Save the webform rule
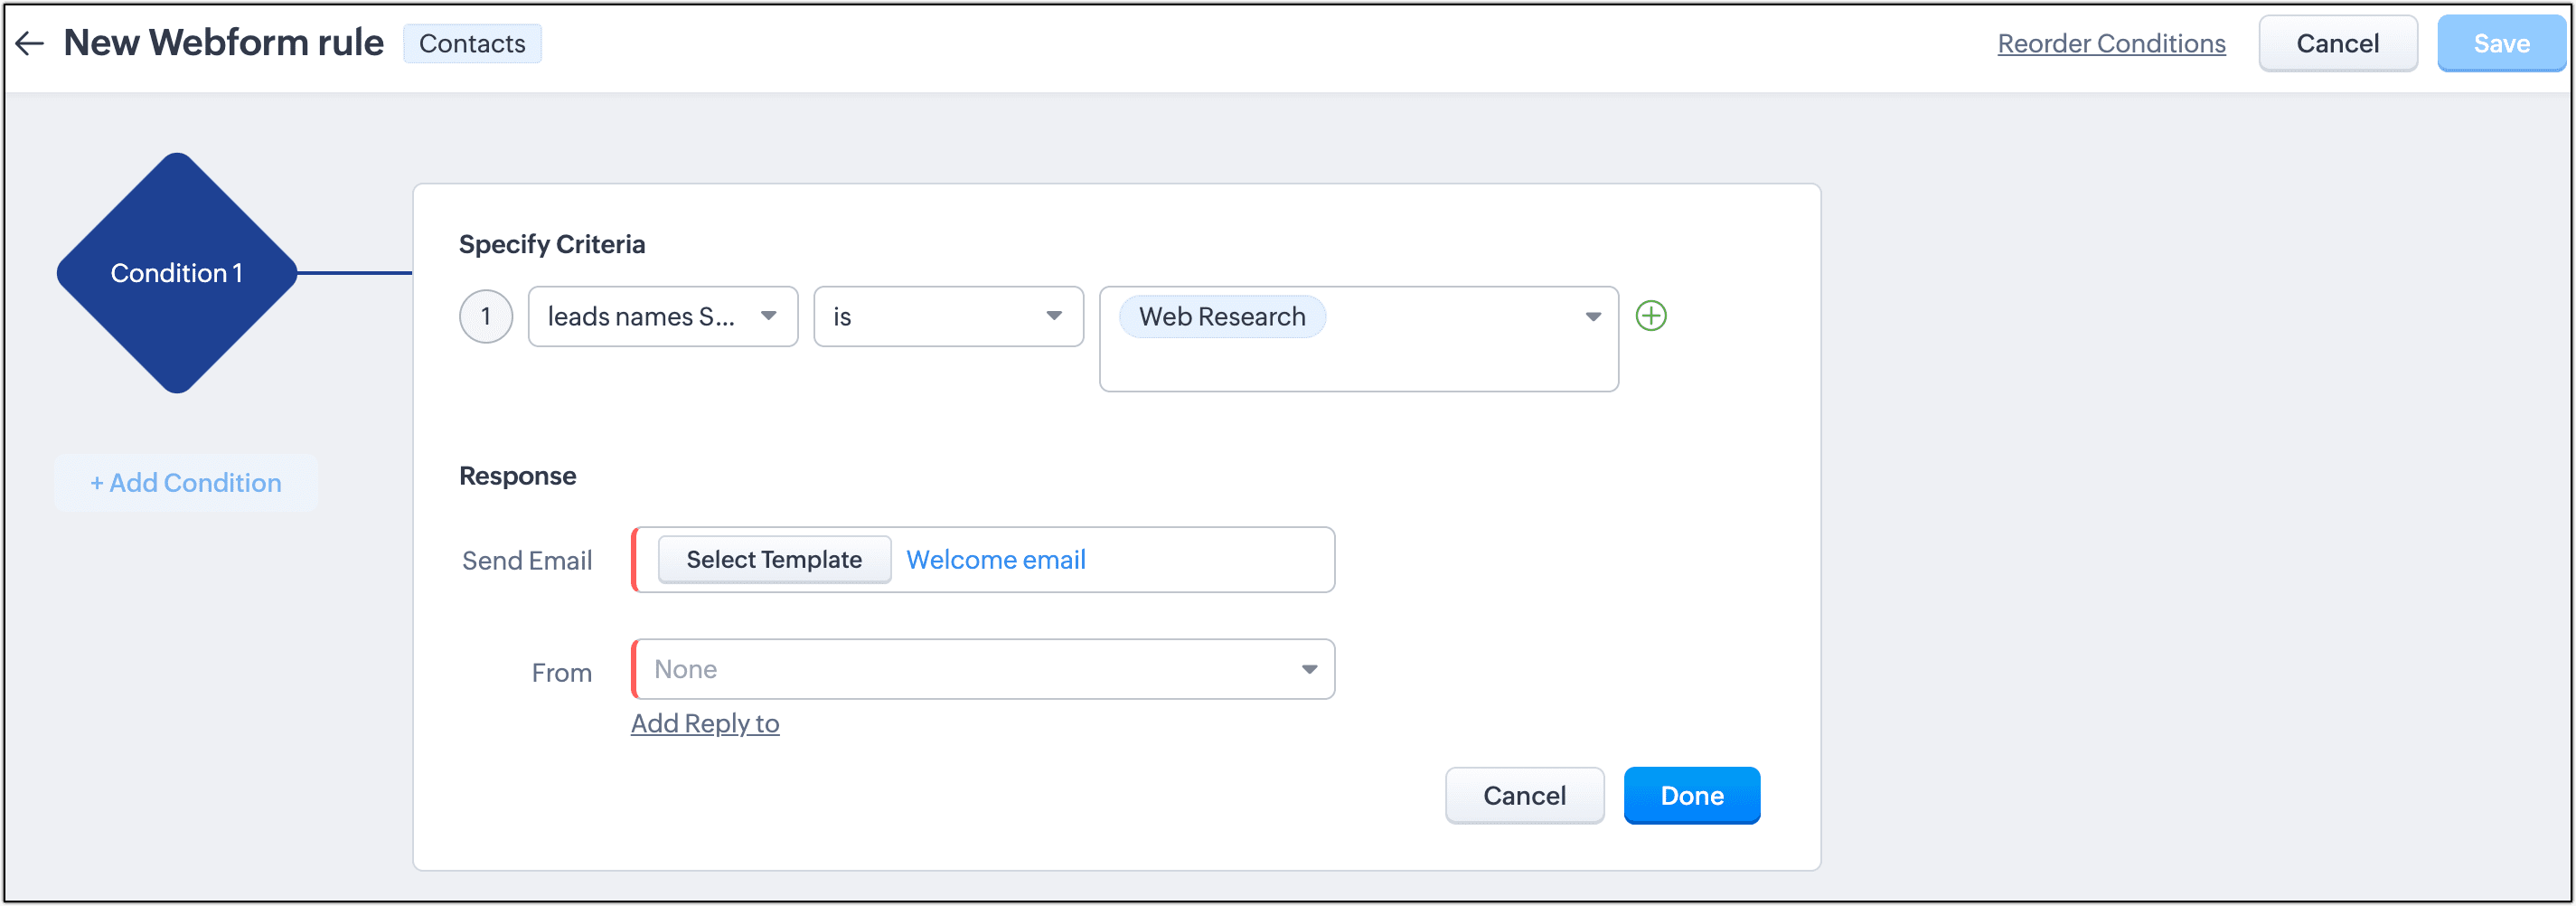The height and width of the screenshot is (906, 2576). pos(2501,44)
